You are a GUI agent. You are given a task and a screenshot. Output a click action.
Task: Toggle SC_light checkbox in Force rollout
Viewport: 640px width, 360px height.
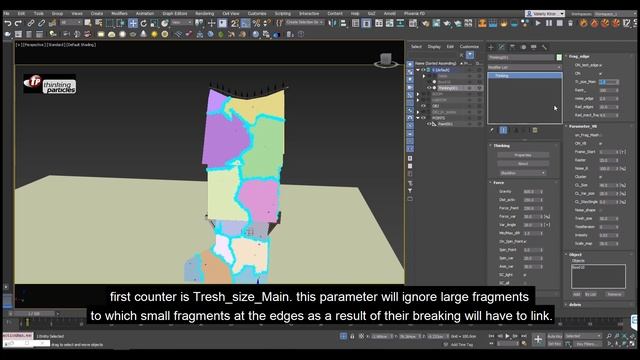(x=525, y=275)
